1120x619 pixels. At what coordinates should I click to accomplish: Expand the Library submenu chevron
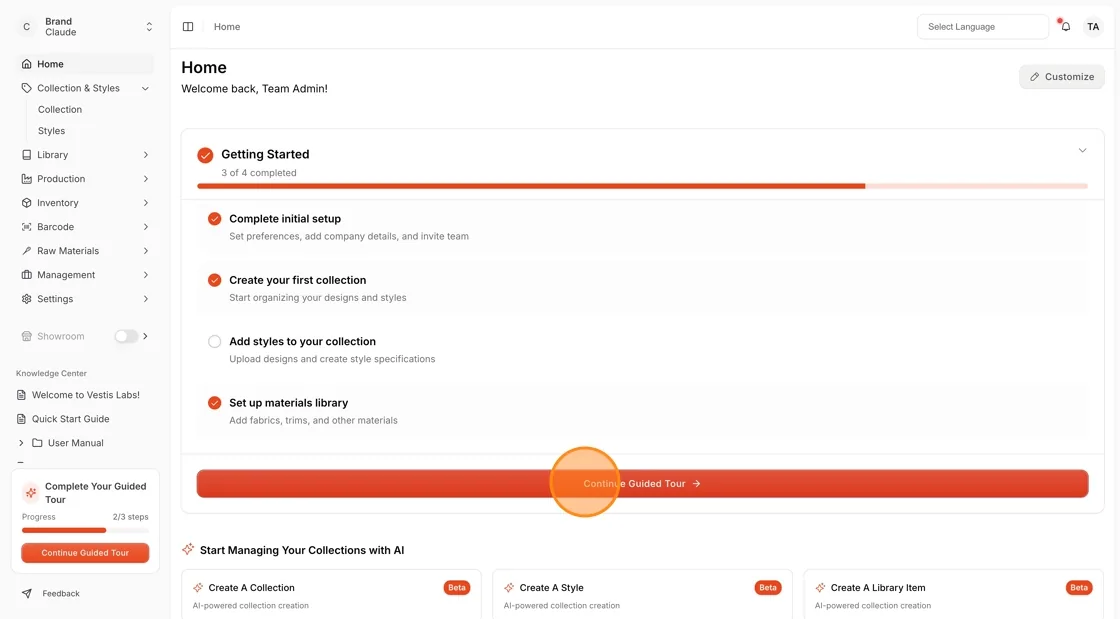(146, 155)
